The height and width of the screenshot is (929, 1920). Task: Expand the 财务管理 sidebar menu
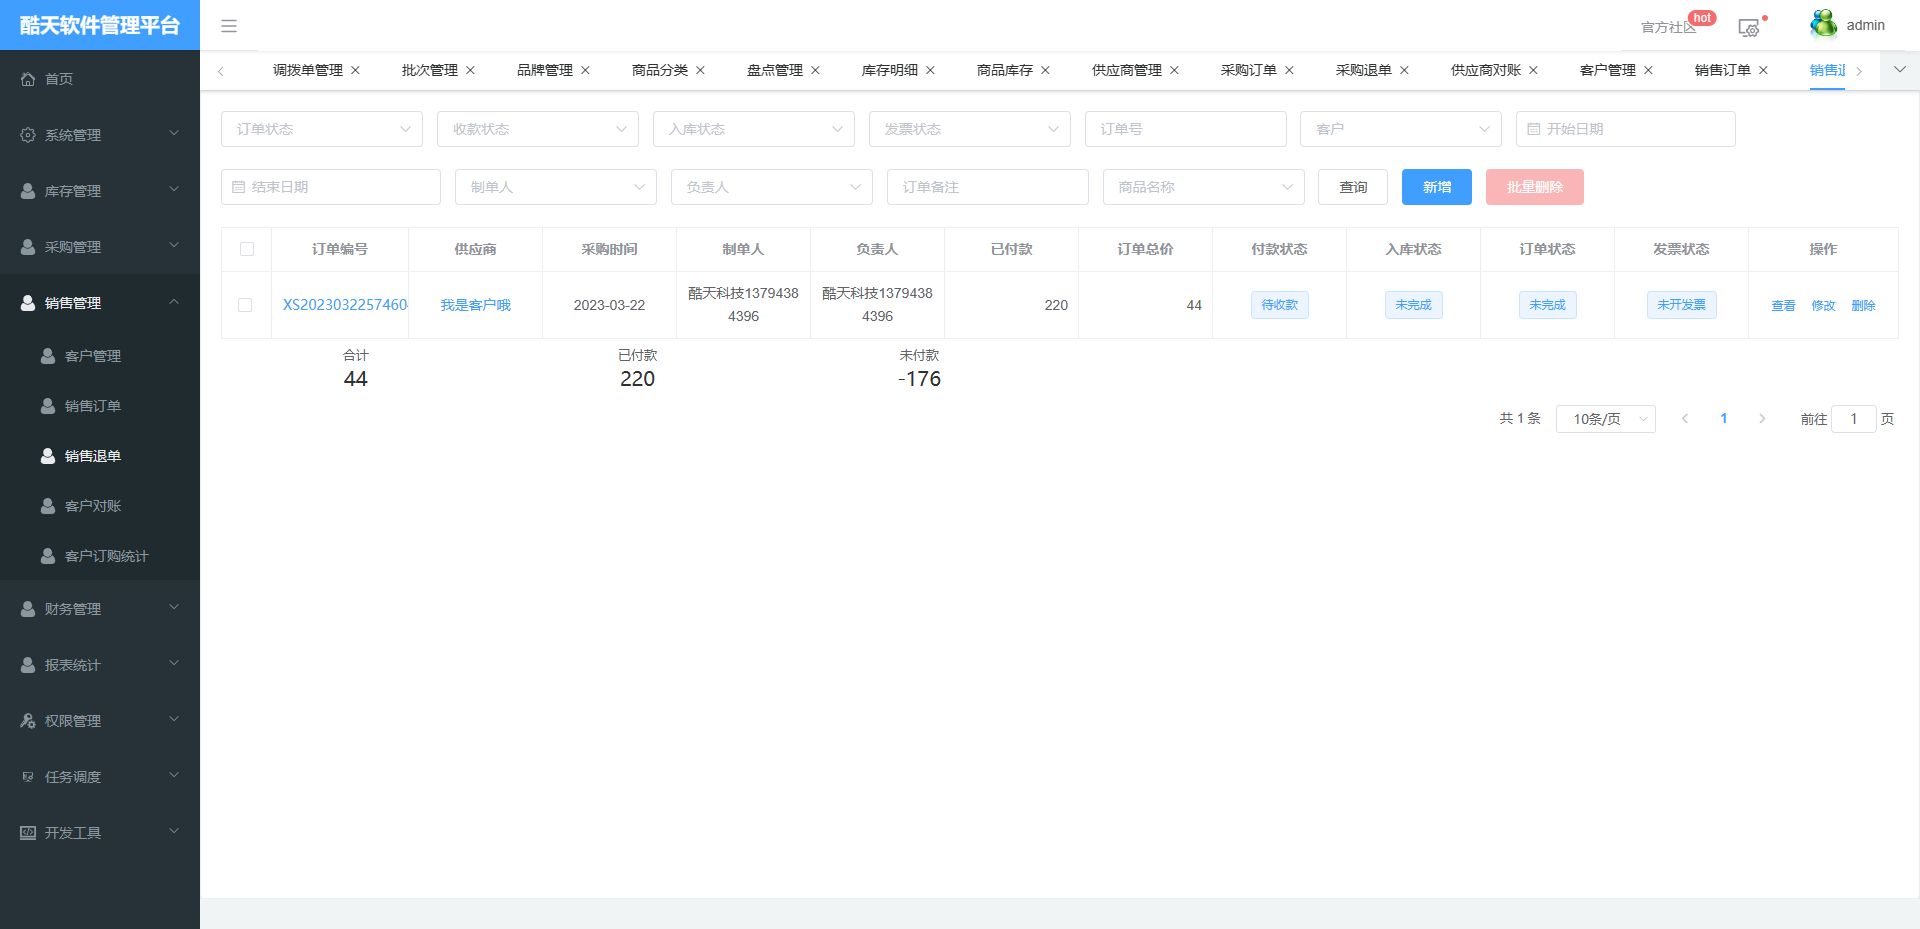click(x=100, y=609)
